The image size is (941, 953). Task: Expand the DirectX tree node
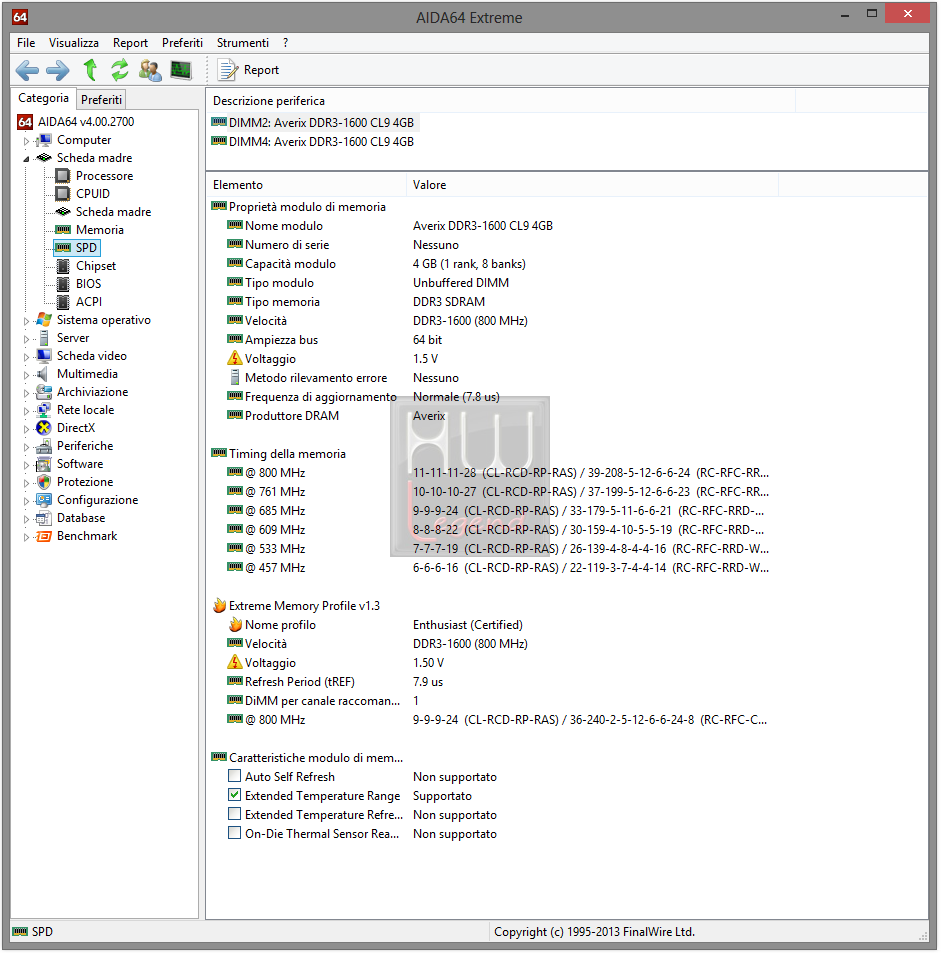coord(26,429)
